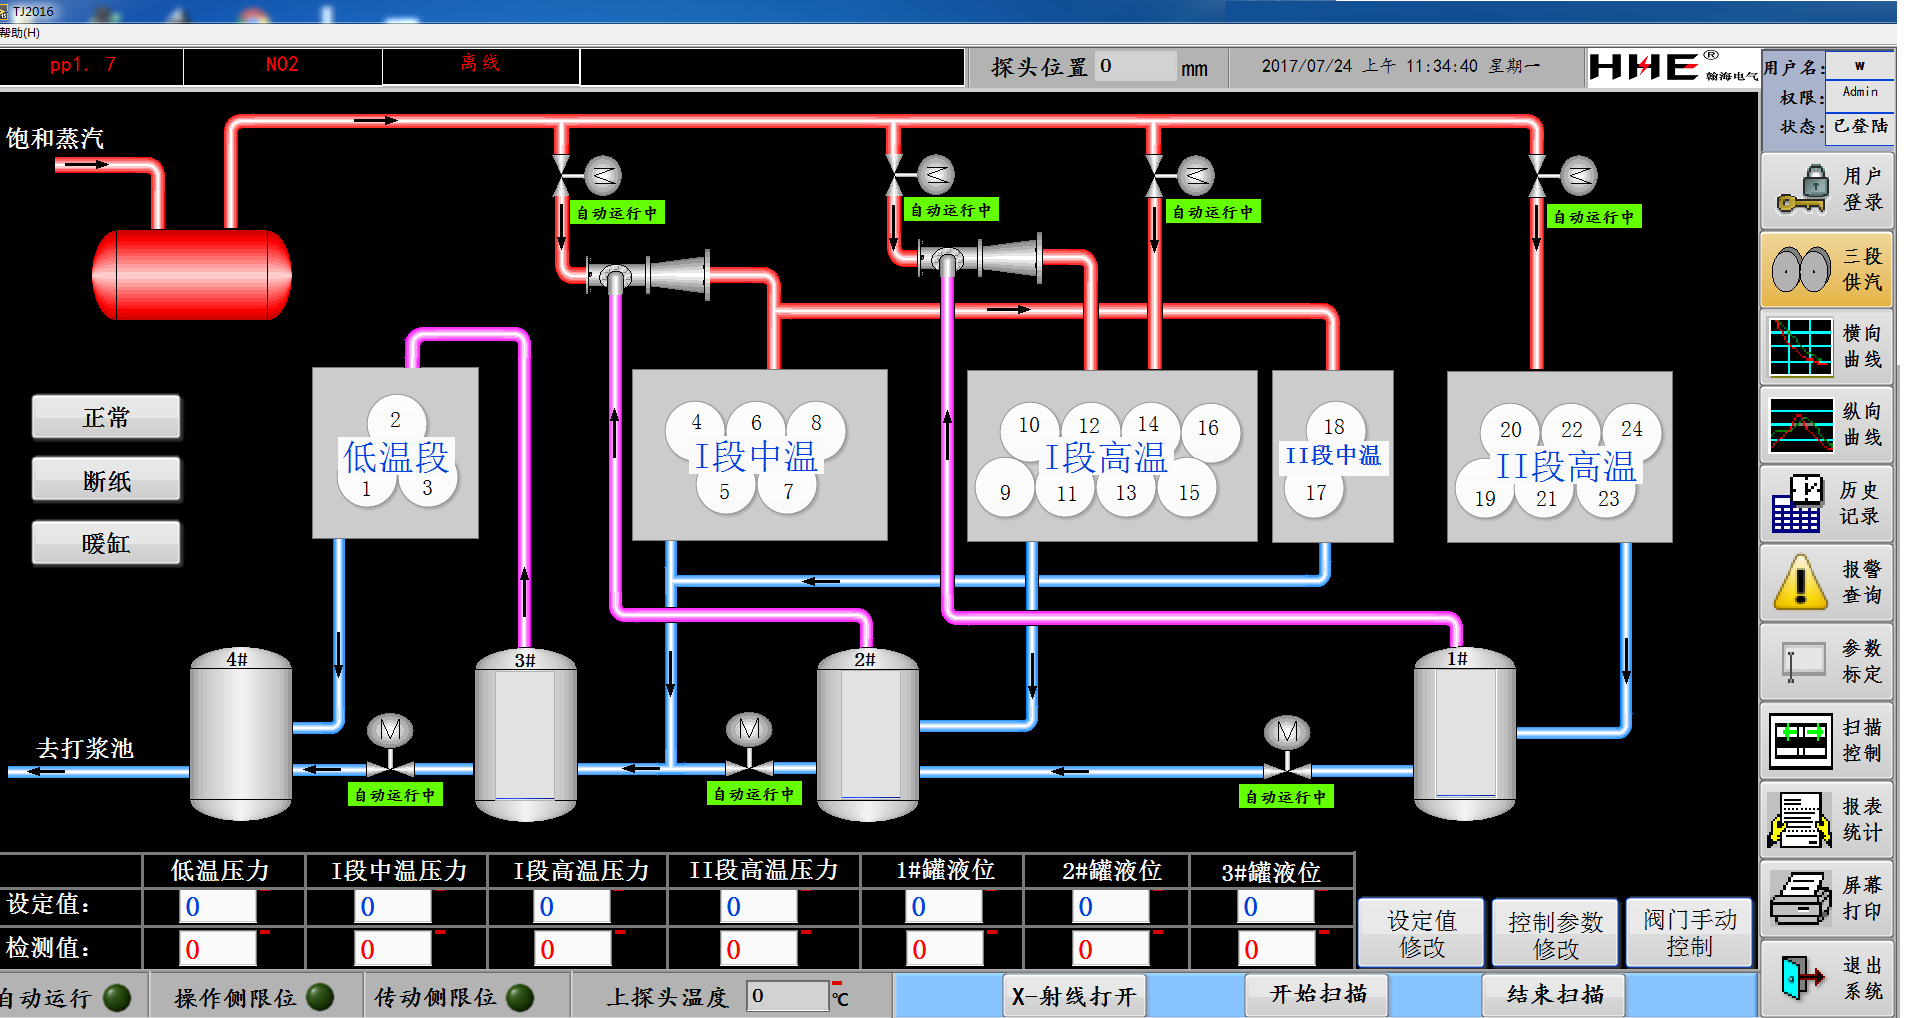The image size is (1917, 1018).
Task: Click the 低温段 dryer group panel
Action: pos(395,453)
